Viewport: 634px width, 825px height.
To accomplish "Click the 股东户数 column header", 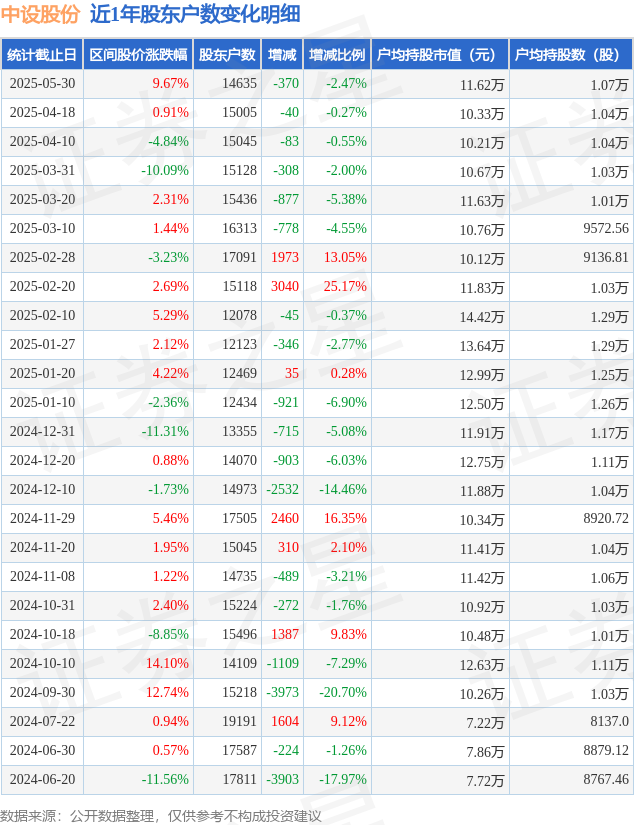I will pos(227,55).
